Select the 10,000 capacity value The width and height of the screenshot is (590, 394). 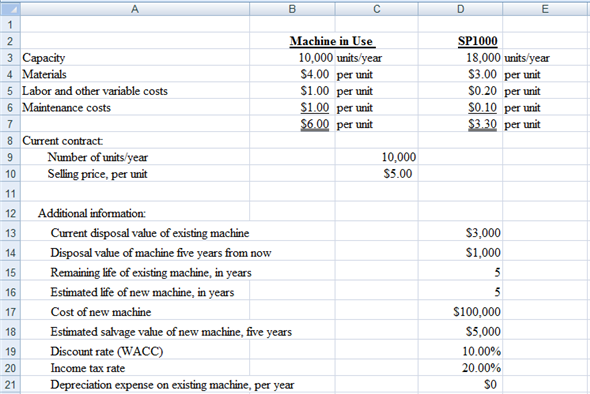click(x=316, y=58)
